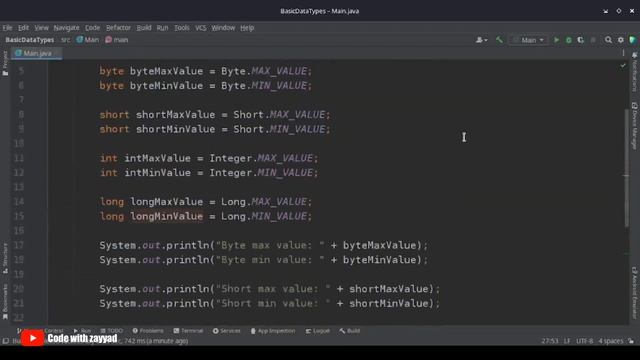Open the VCS menu
640x360 pixels.
point(200,28)
